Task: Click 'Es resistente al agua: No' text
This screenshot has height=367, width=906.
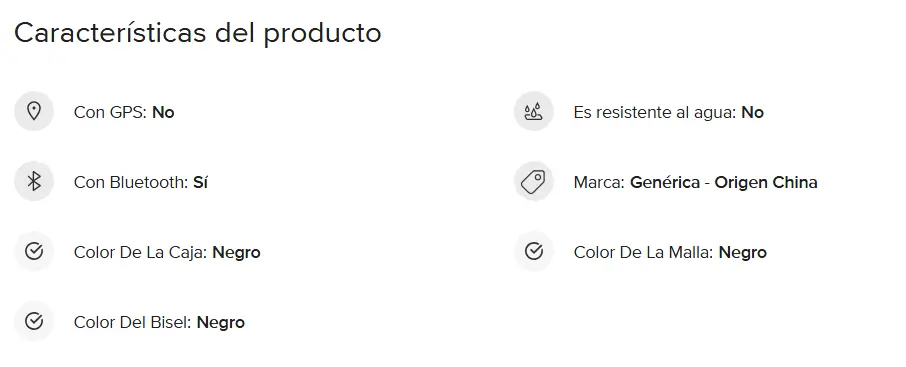Action: click(669, 112)
